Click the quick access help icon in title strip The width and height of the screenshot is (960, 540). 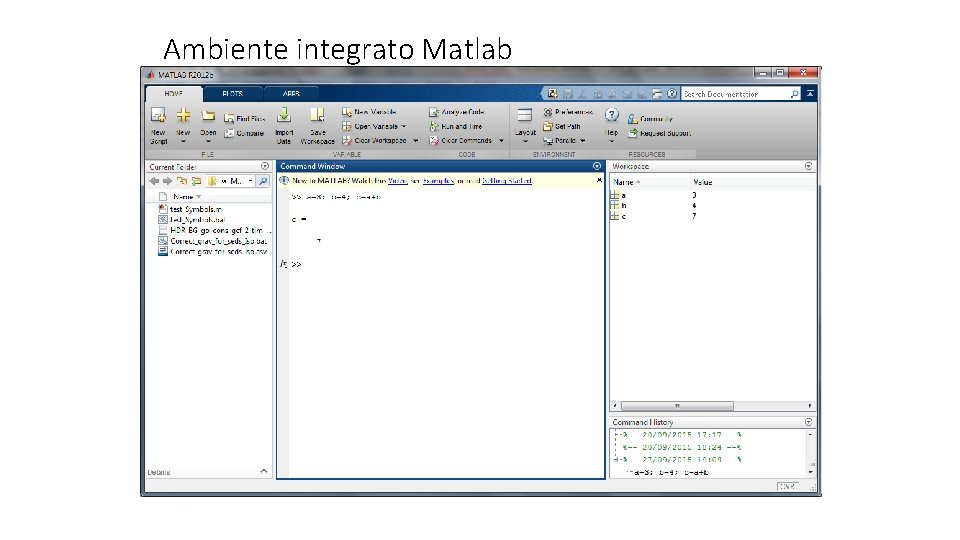click(x=672, y=94)
